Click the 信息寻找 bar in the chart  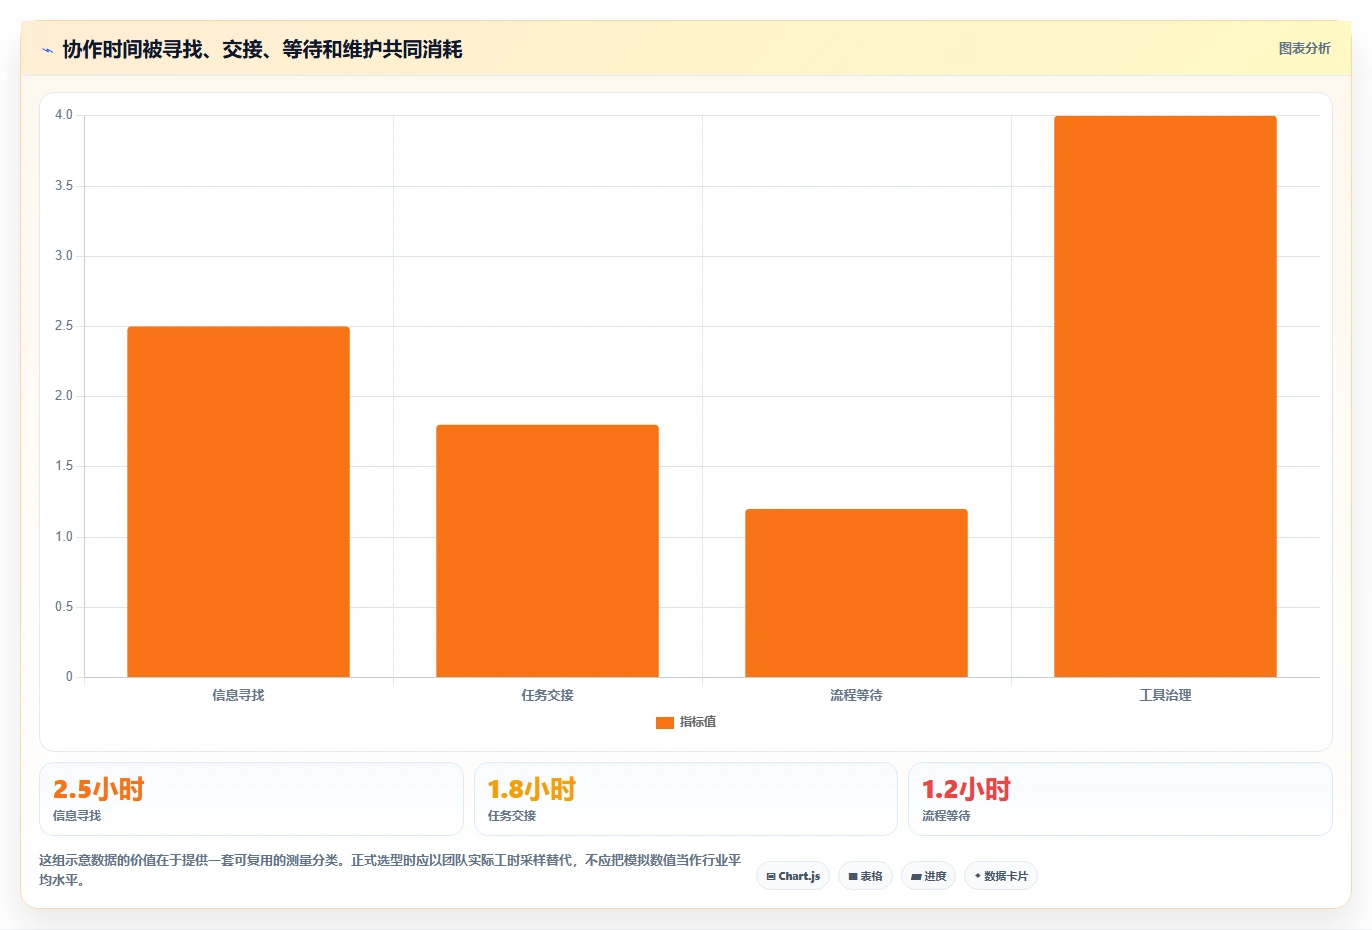coord(238,502)
